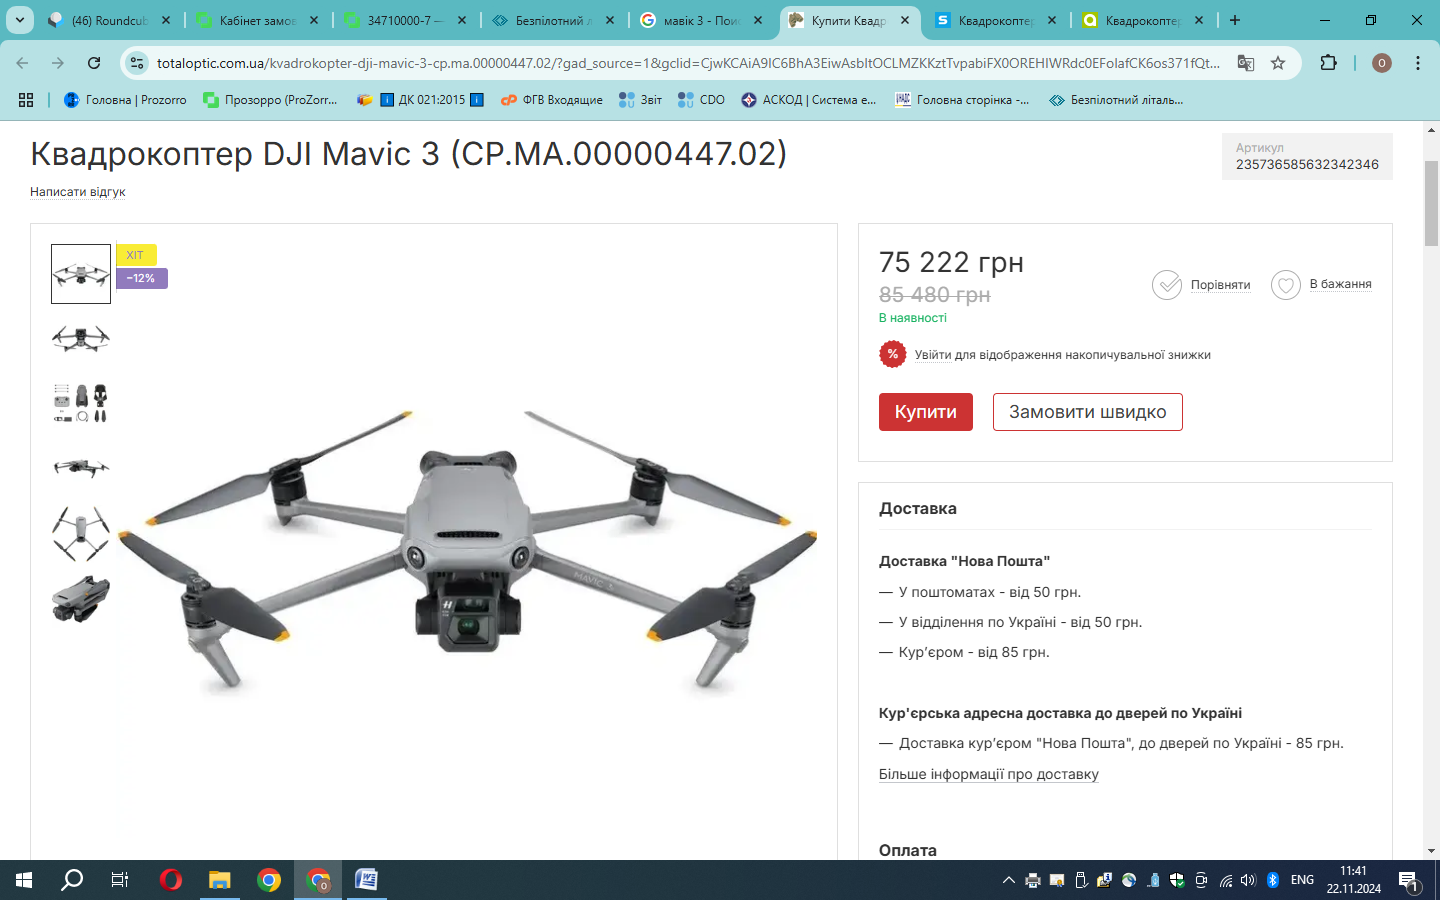Open CDO bookmark
1440x900 pixels.
click(701, 100)
